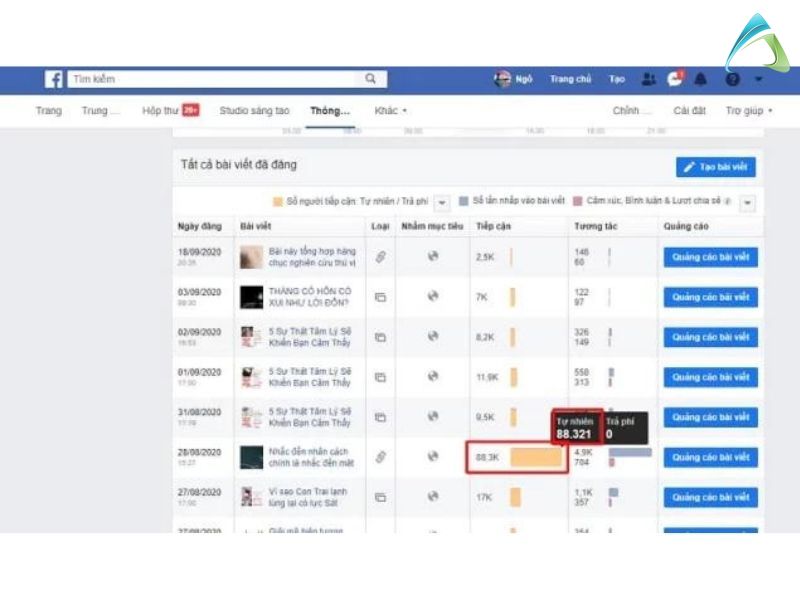The width and height of the screenshot is (800, 600).
Task: Expand the Khác menu
Action: click(390, 111)
